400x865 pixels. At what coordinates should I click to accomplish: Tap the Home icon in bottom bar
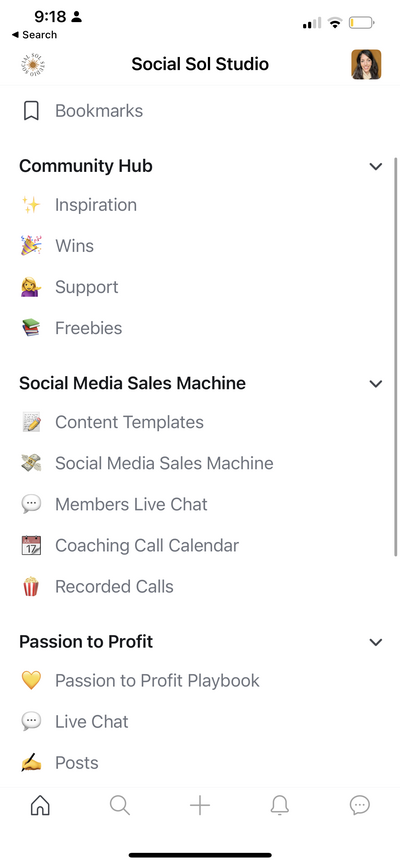40,805
